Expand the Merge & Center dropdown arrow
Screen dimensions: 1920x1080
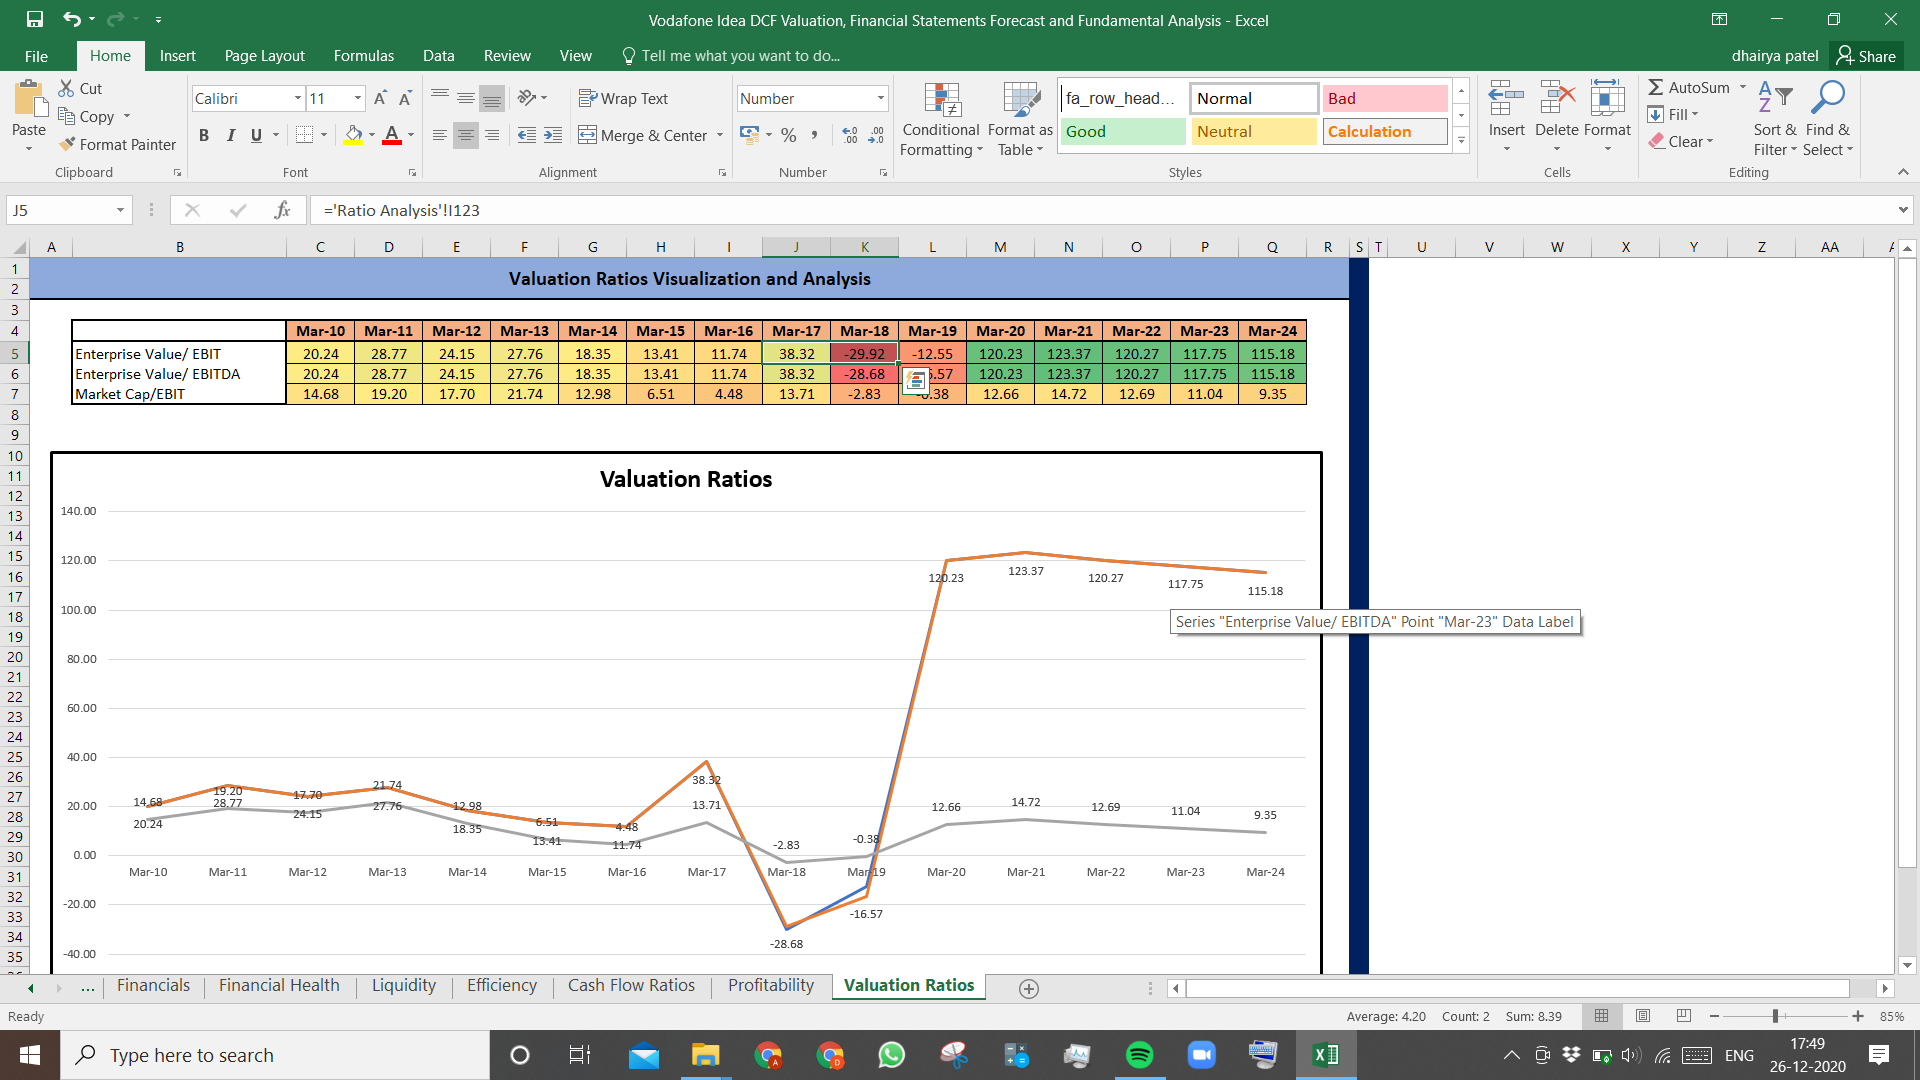720,135
